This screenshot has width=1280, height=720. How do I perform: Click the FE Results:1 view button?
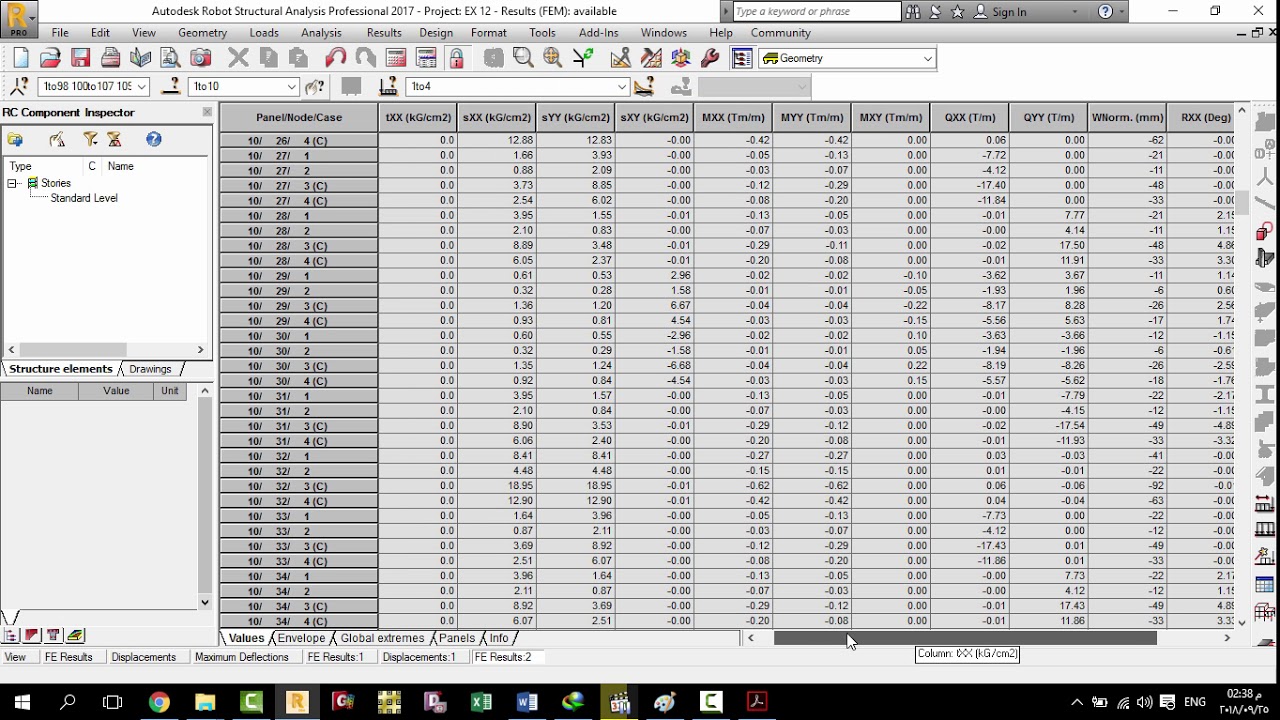[335, 657]
